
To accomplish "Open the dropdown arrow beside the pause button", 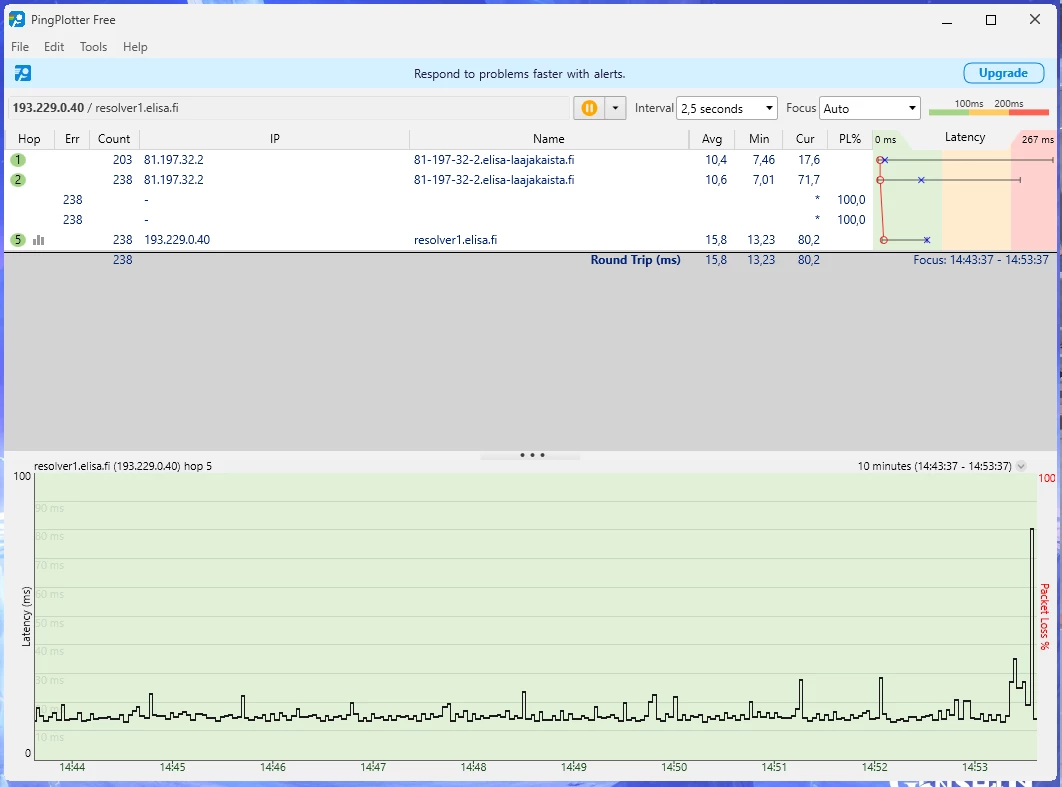I will click(615, 108).
